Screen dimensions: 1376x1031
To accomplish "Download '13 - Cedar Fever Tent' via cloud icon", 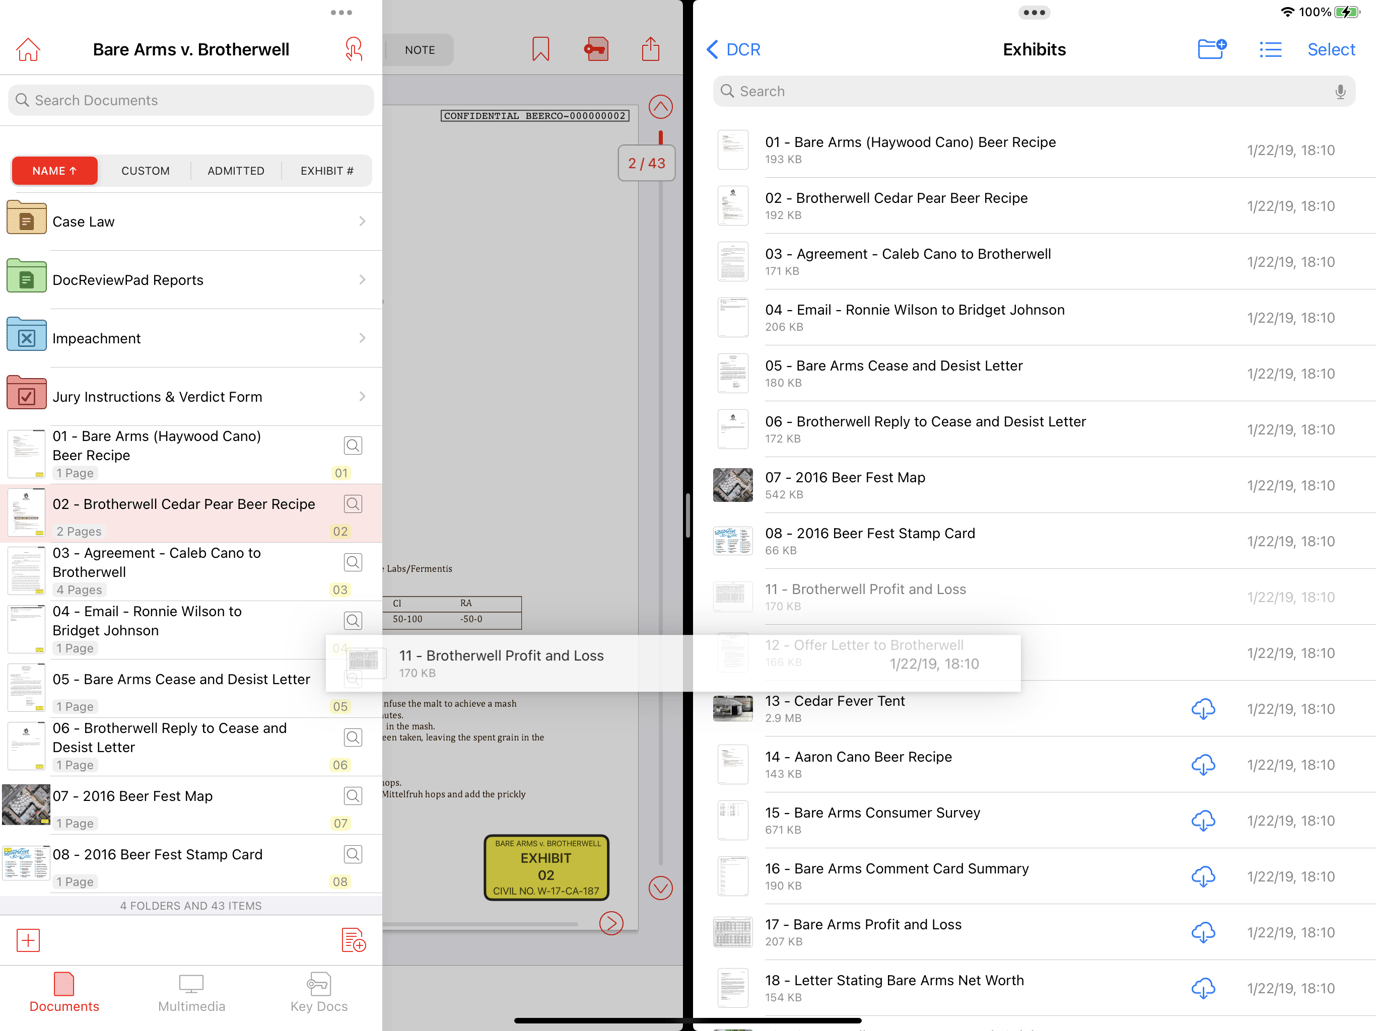I will [x=1203, y=709].
